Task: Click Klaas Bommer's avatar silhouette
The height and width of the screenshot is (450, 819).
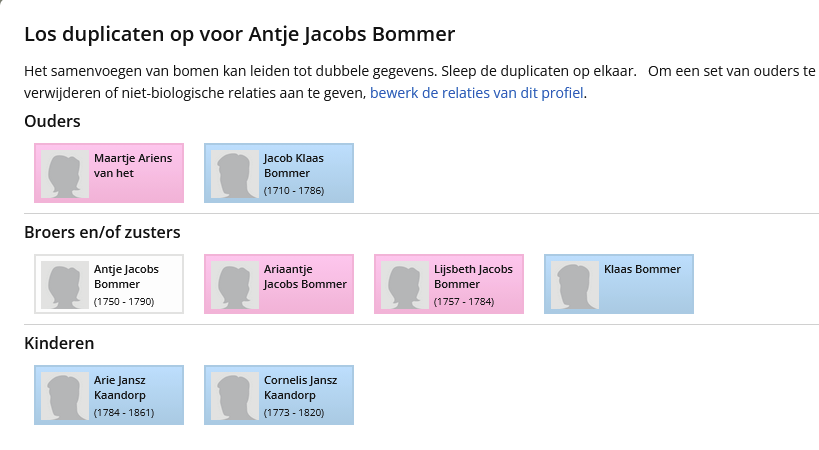Action: coord(575,285)
